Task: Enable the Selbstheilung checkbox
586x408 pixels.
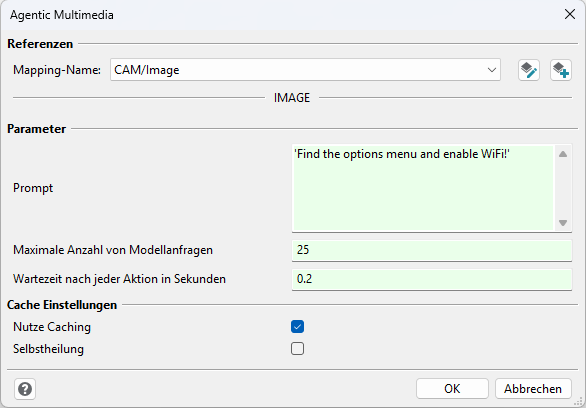Action: (297, 349)
